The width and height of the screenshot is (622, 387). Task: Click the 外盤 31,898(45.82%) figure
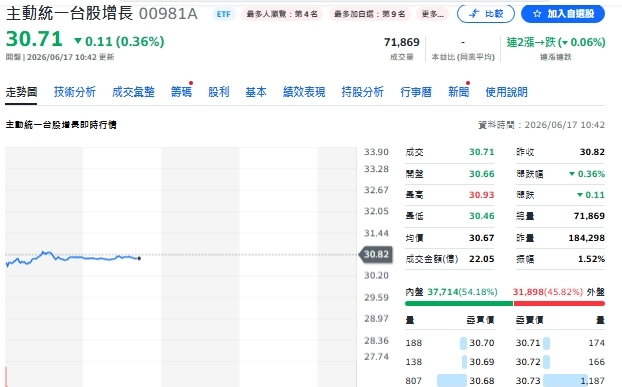point(548,292)
